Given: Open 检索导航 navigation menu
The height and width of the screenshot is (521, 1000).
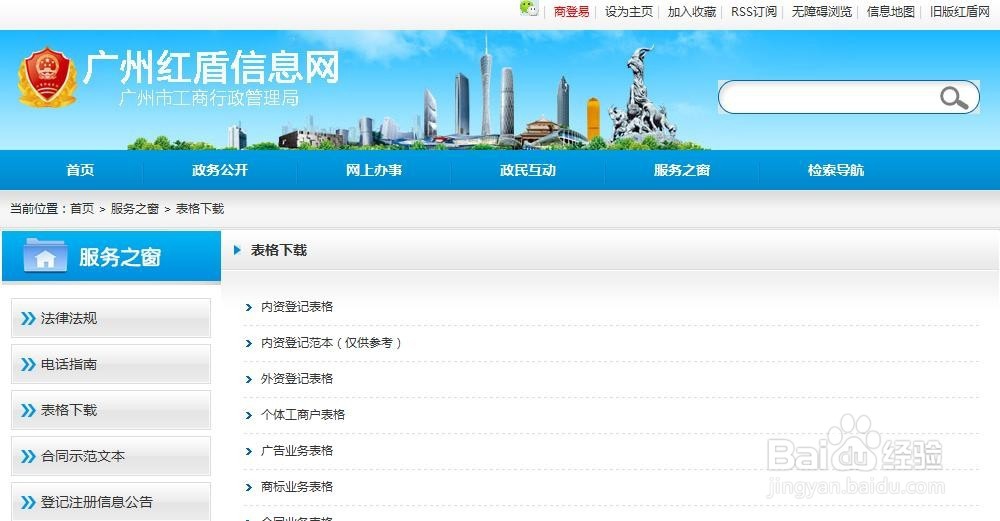Looking at the screenshot, I should (835, 170).
